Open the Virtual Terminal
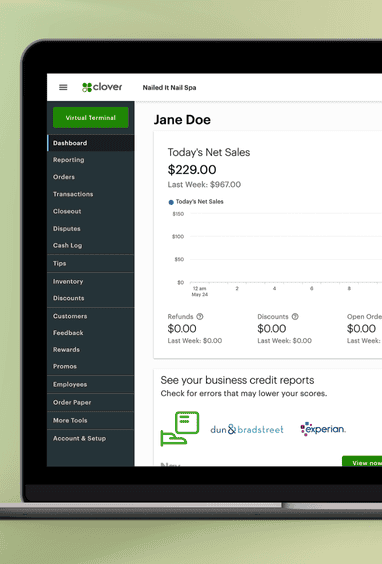This screenshot has width=382, height=564. click(x=91, y=118)
